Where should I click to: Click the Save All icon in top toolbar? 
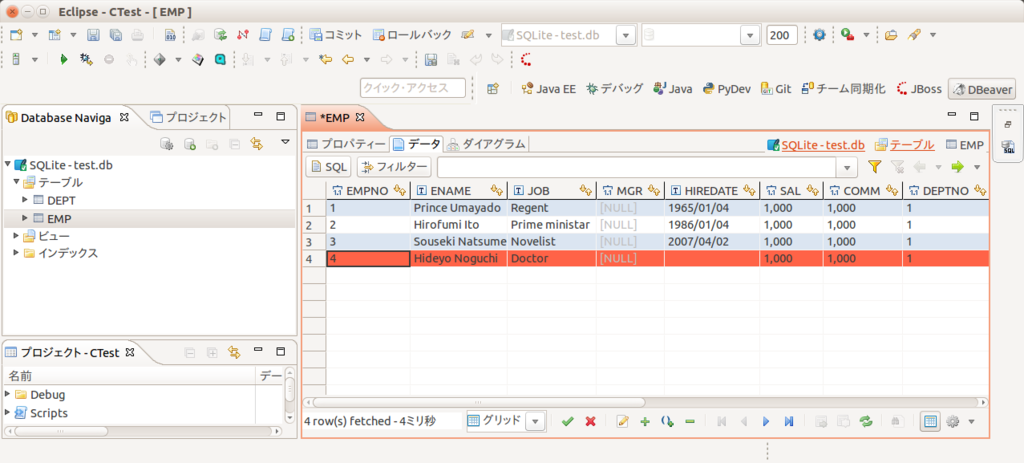pyautogui.click(x=116, y=35)
